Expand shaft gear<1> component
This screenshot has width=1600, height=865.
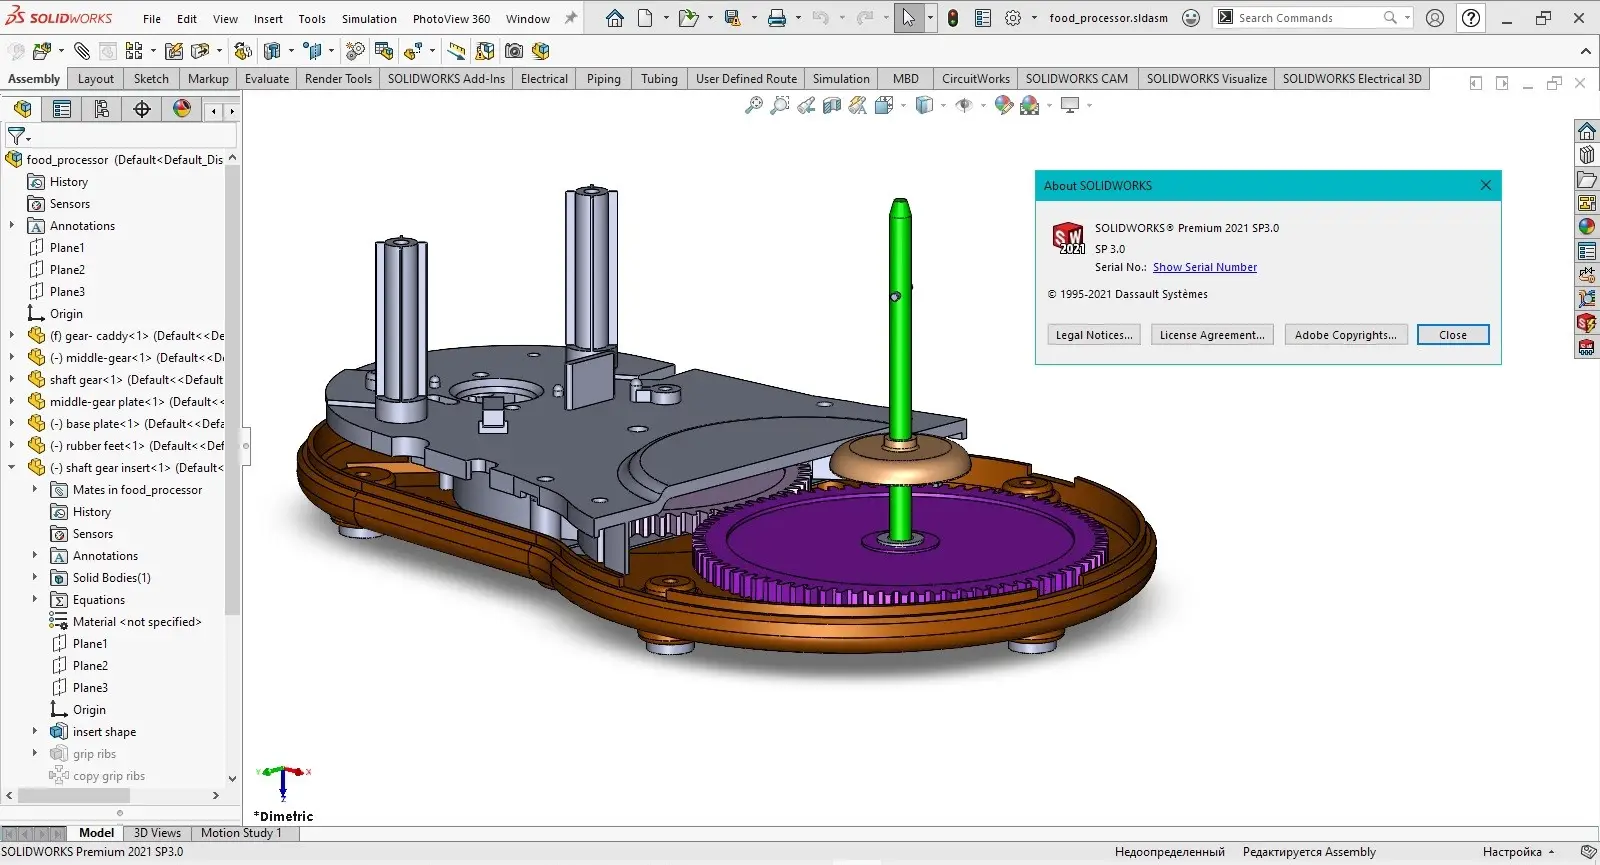pyautogui.click(x=12, y=380)
